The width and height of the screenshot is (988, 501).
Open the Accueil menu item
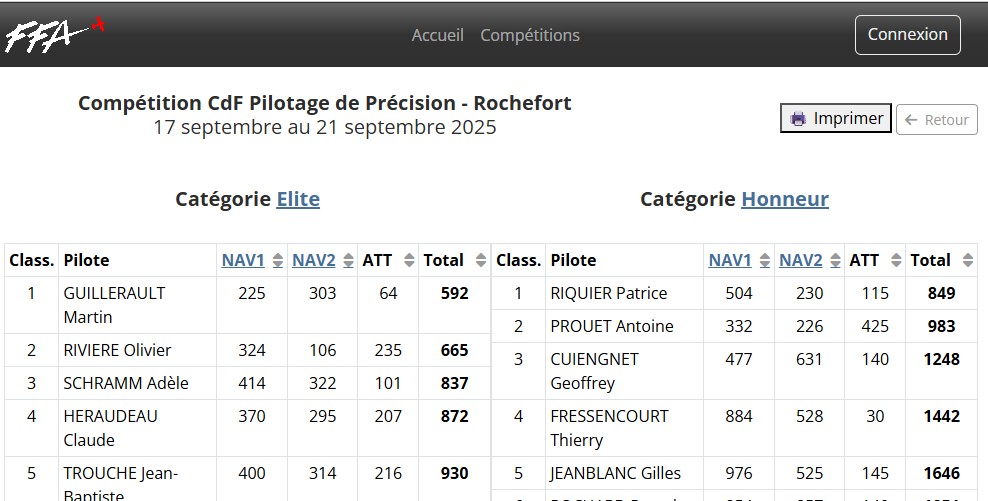[438, 35]
